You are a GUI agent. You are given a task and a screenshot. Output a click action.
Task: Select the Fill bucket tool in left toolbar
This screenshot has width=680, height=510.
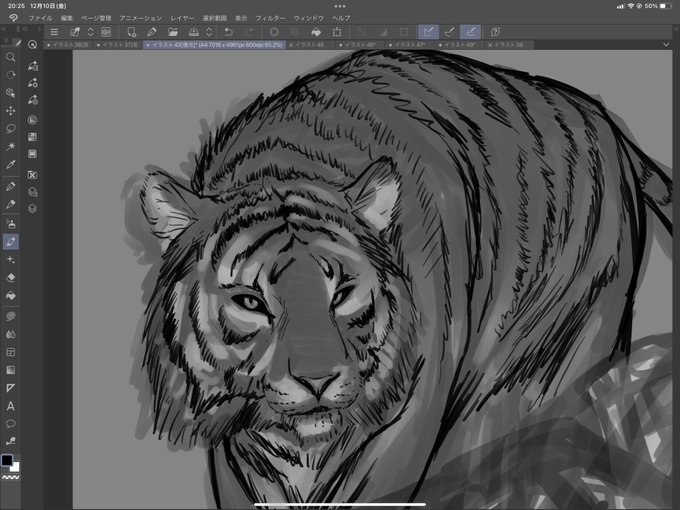tap(11, 296)
